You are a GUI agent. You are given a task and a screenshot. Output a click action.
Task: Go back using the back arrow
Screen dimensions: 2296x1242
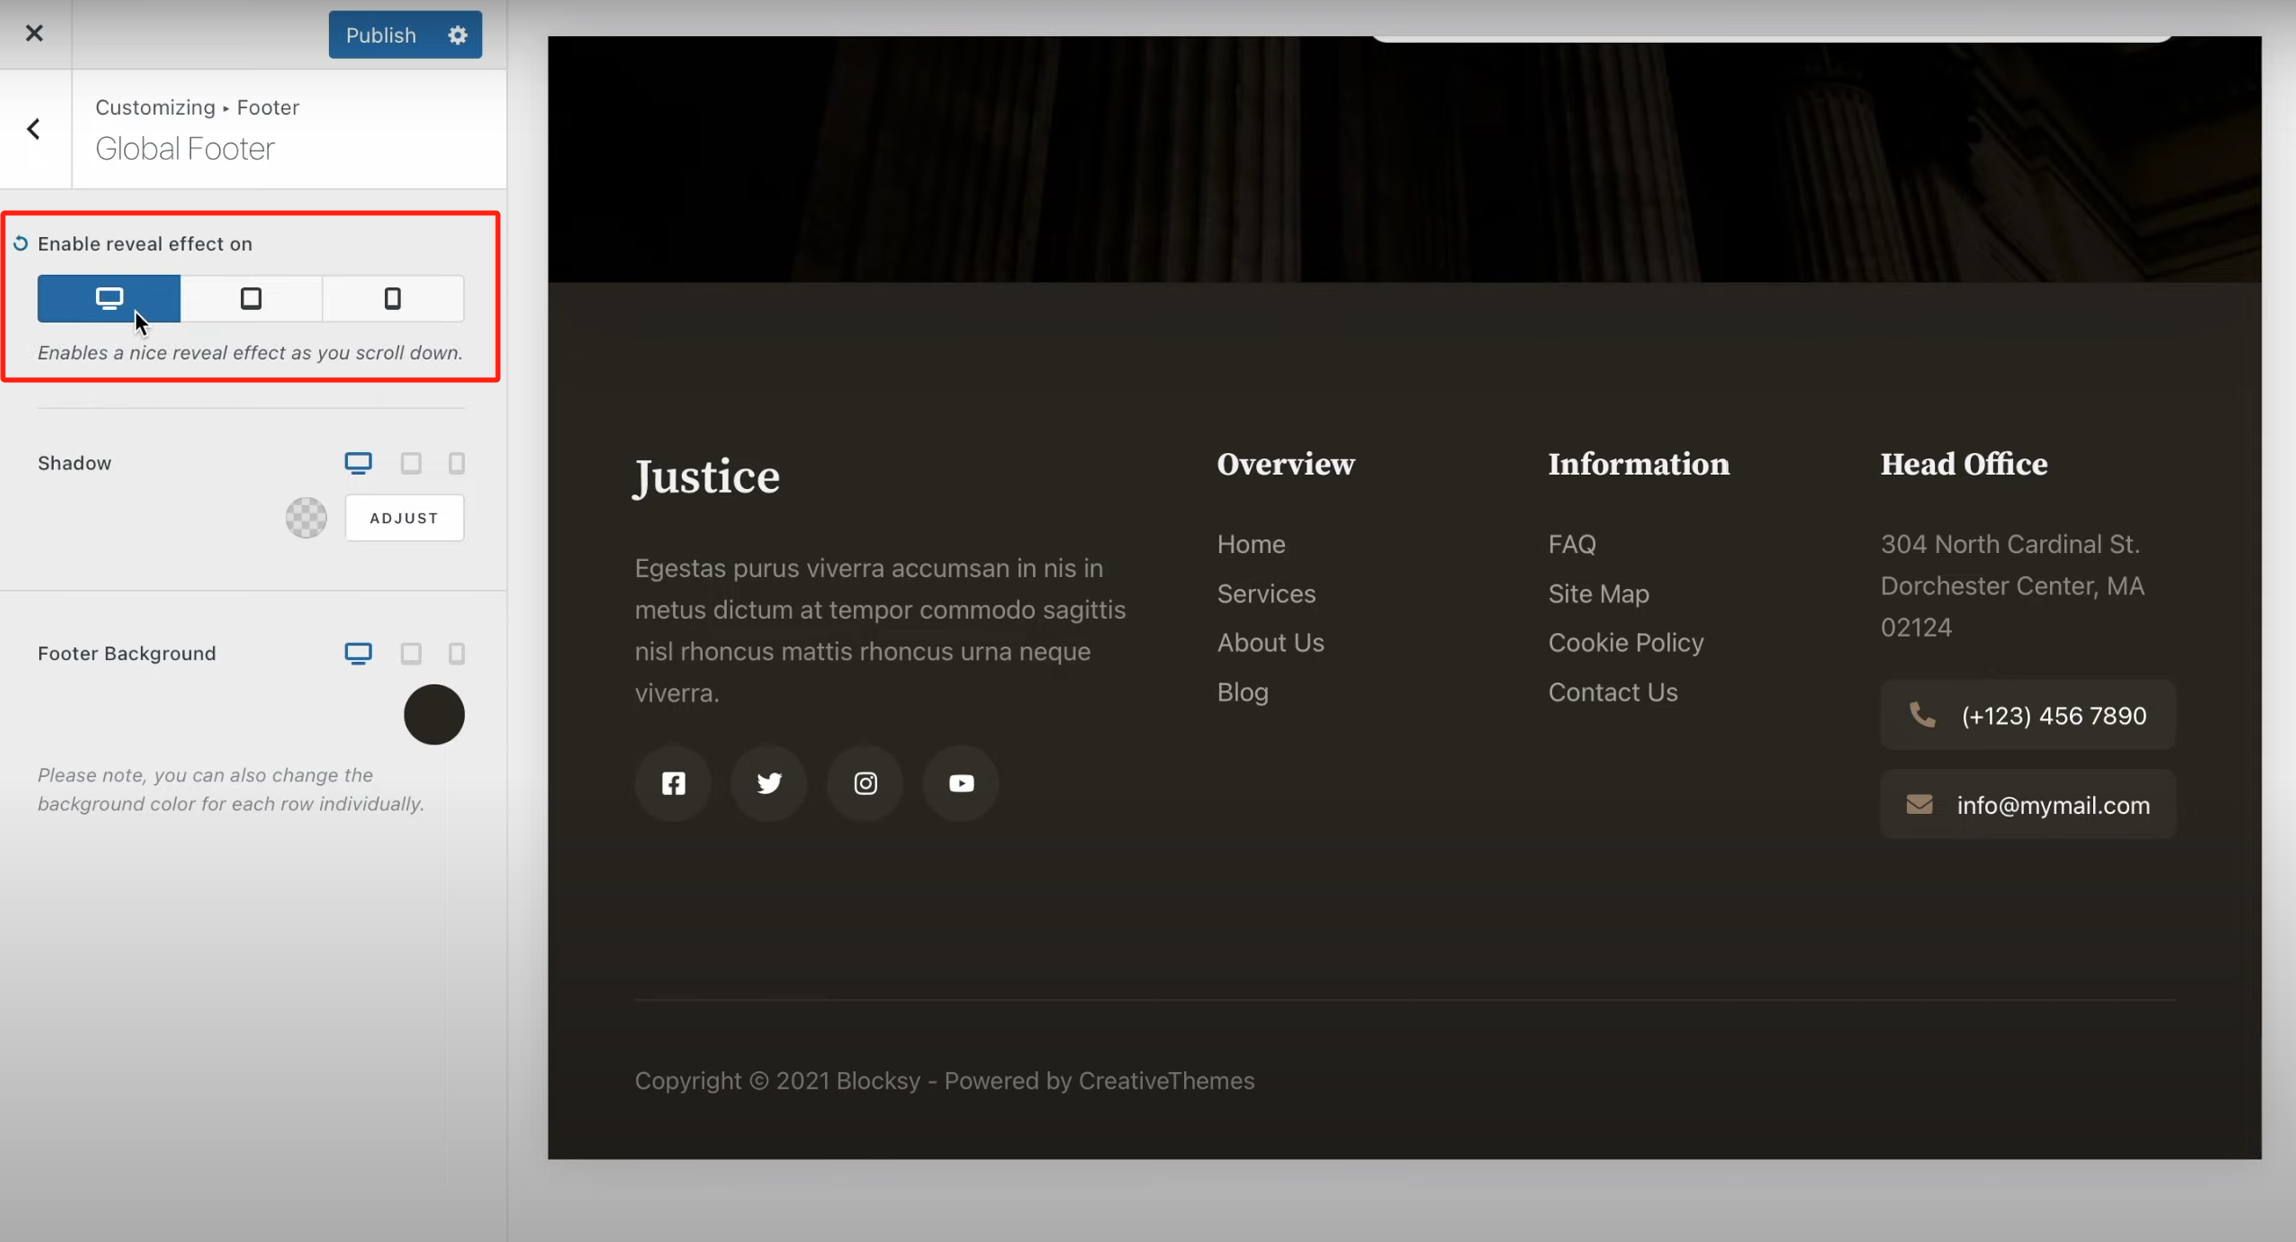(x=33, y=128)
